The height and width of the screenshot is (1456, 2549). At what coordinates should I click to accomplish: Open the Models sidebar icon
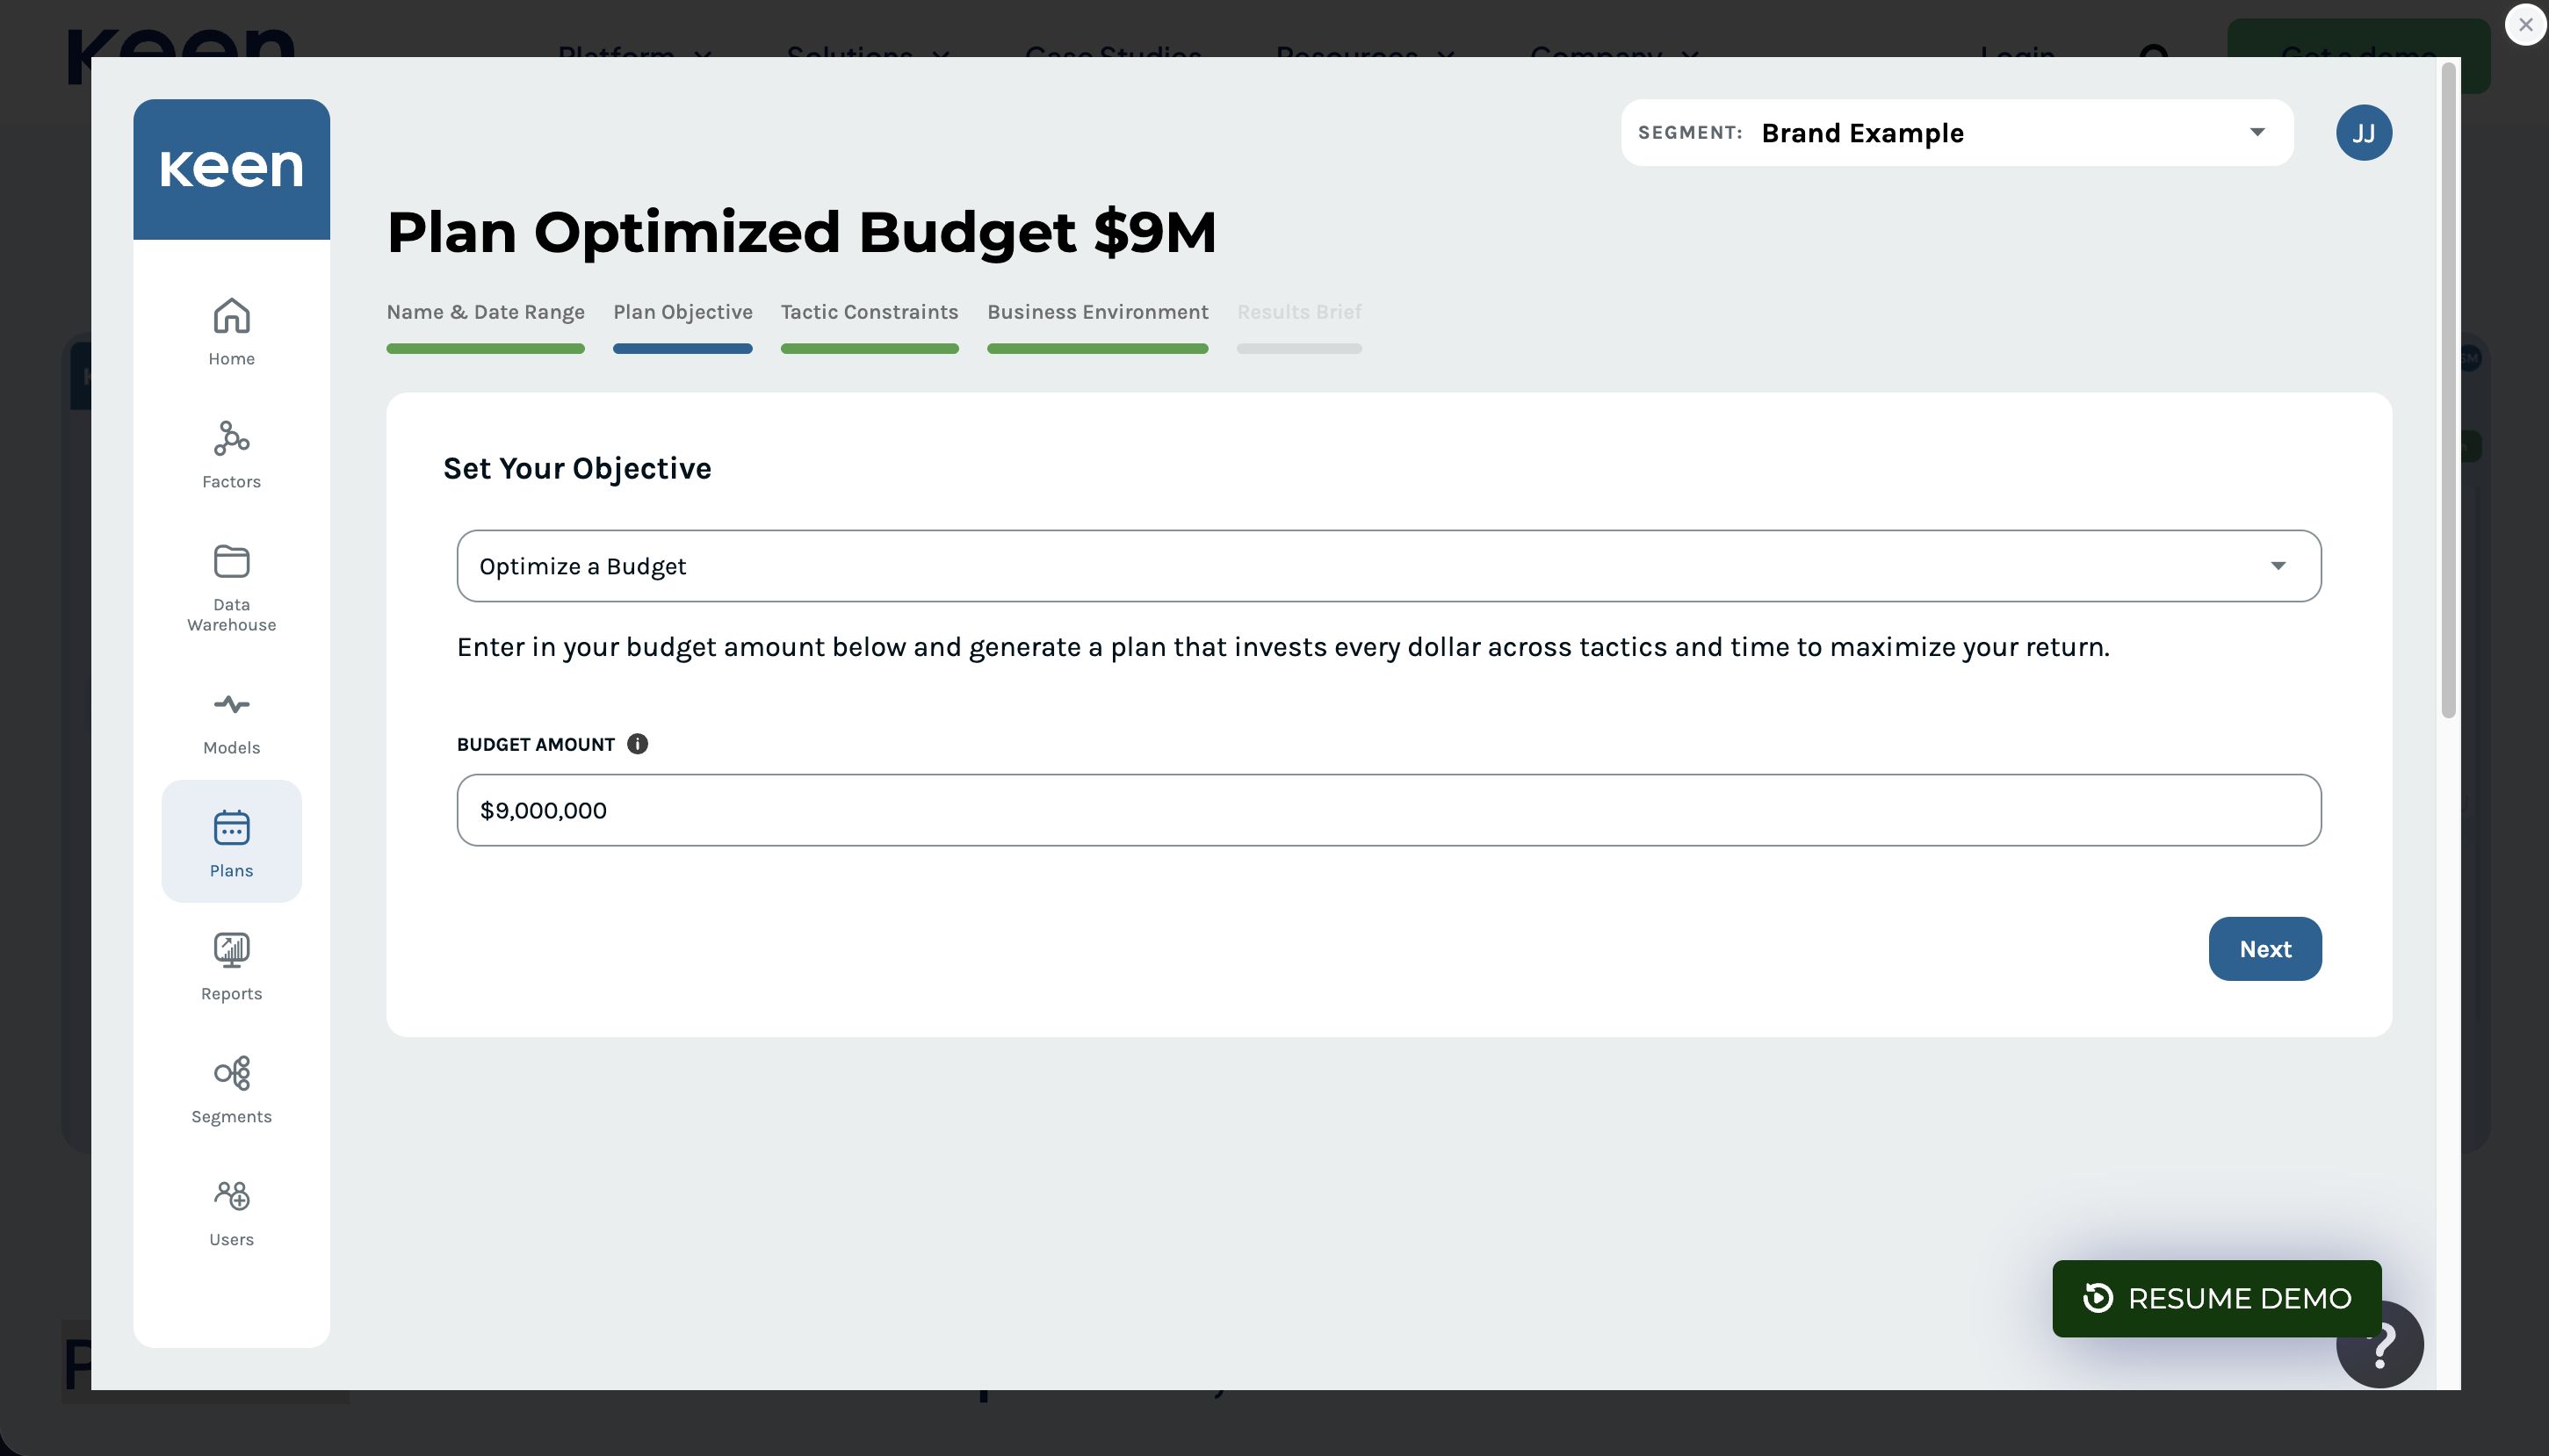[231, 705]
